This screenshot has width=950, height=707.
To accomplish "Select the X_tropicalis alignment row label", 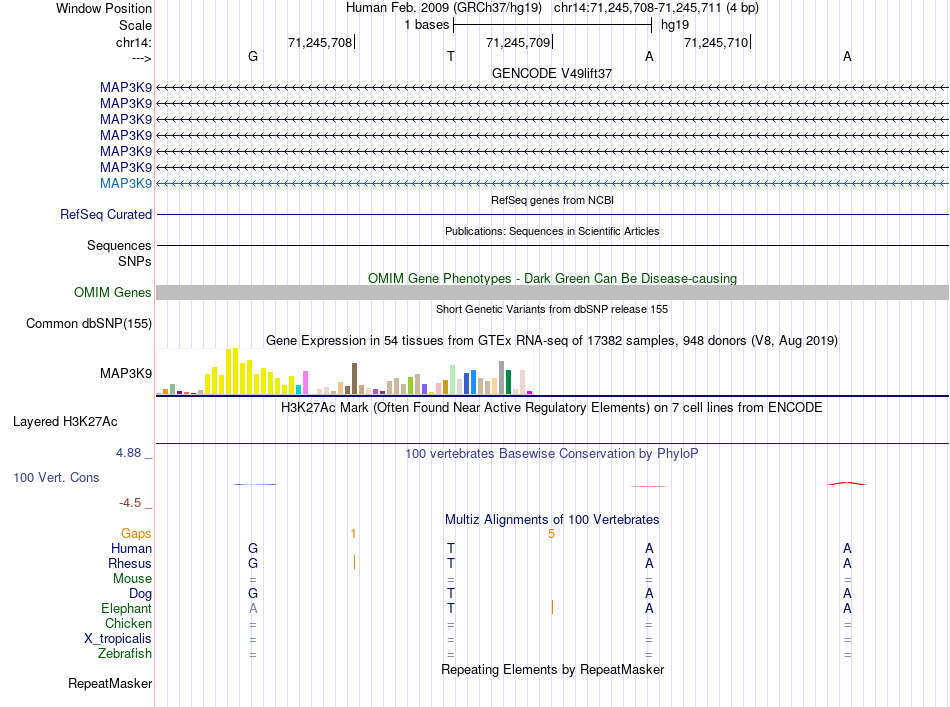I will 118,639.
